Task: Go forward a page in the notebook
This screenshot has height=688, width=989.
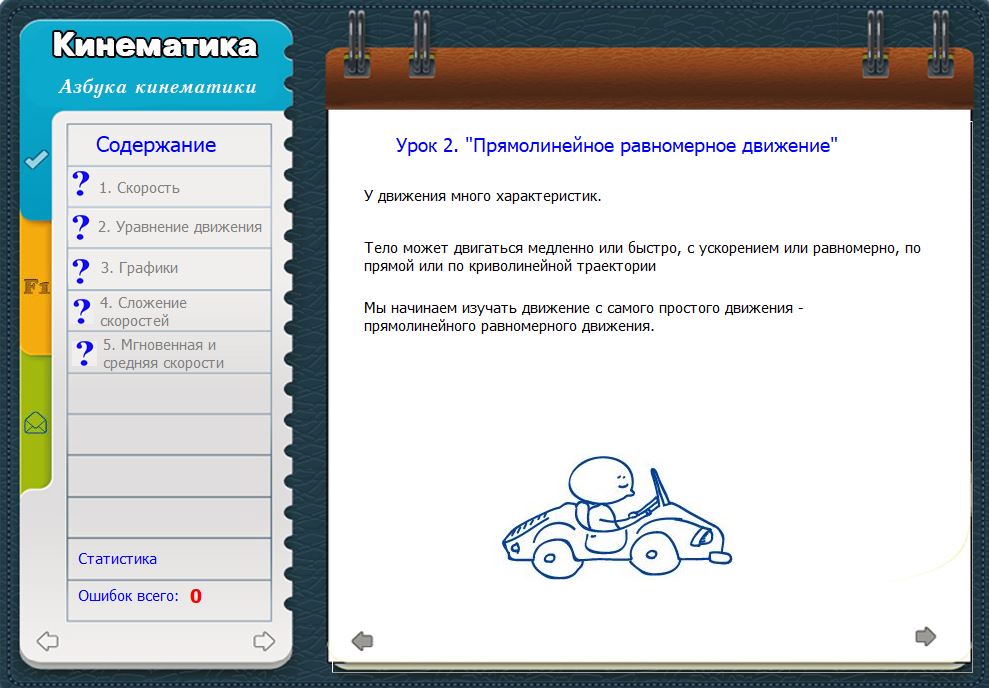Action: tap(925, 636)
